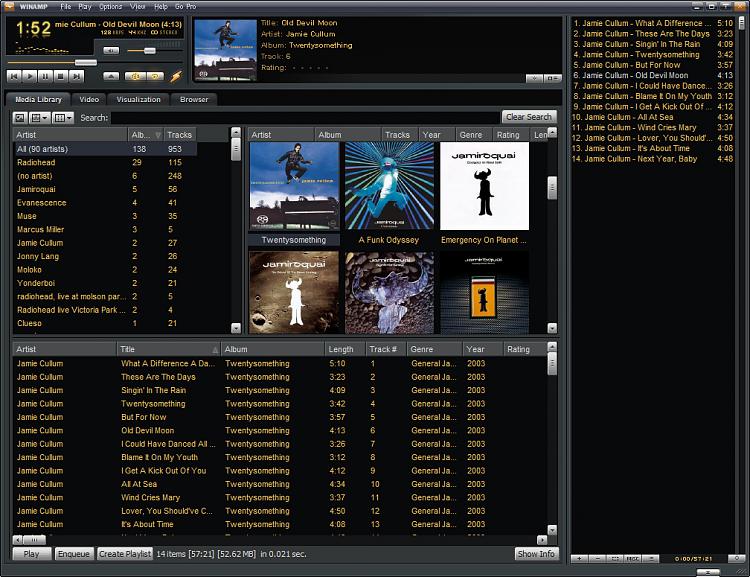Click the Clear Search button
This screenshot has height=577, width=750.
coord(529,117)
